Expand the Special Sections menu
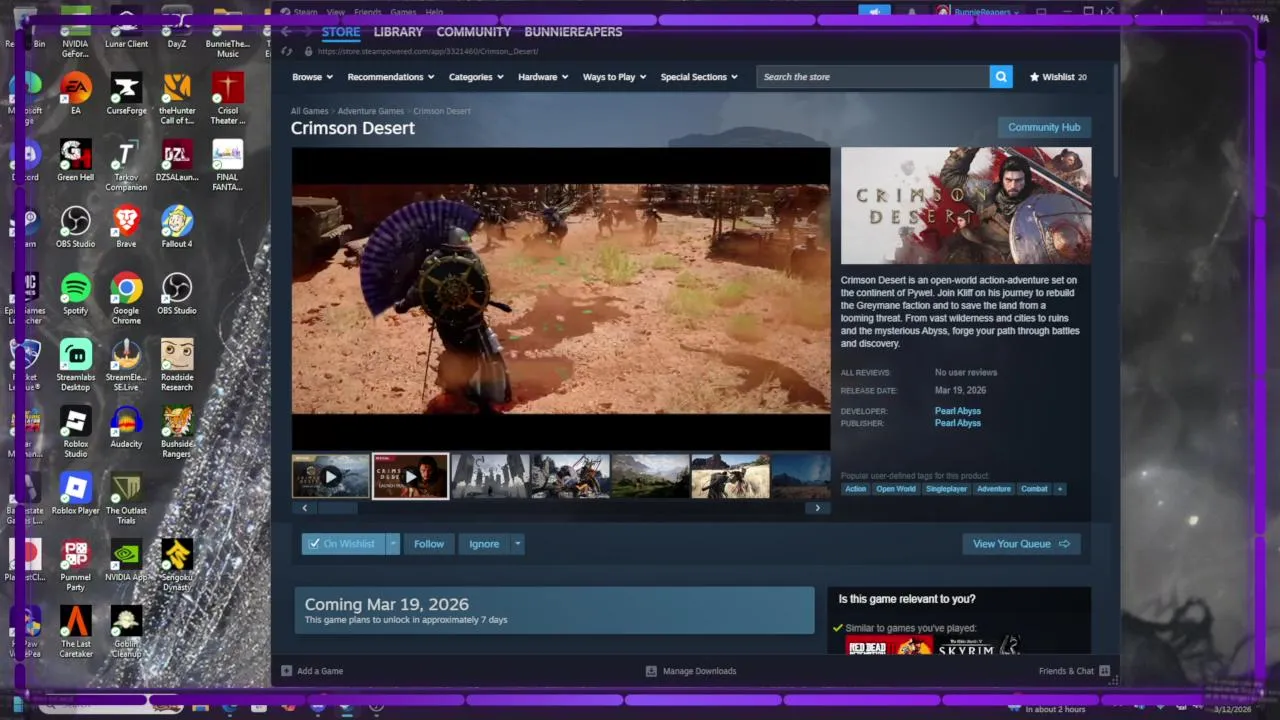This screenshot has width=1280, height=720. [699, 77]
